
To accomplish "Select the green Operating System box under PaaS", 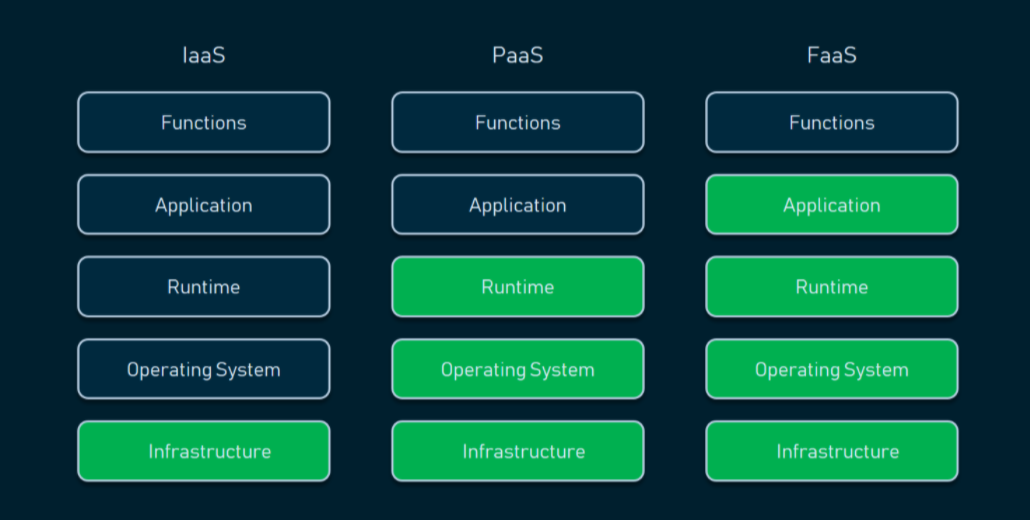I will (518, 369).
